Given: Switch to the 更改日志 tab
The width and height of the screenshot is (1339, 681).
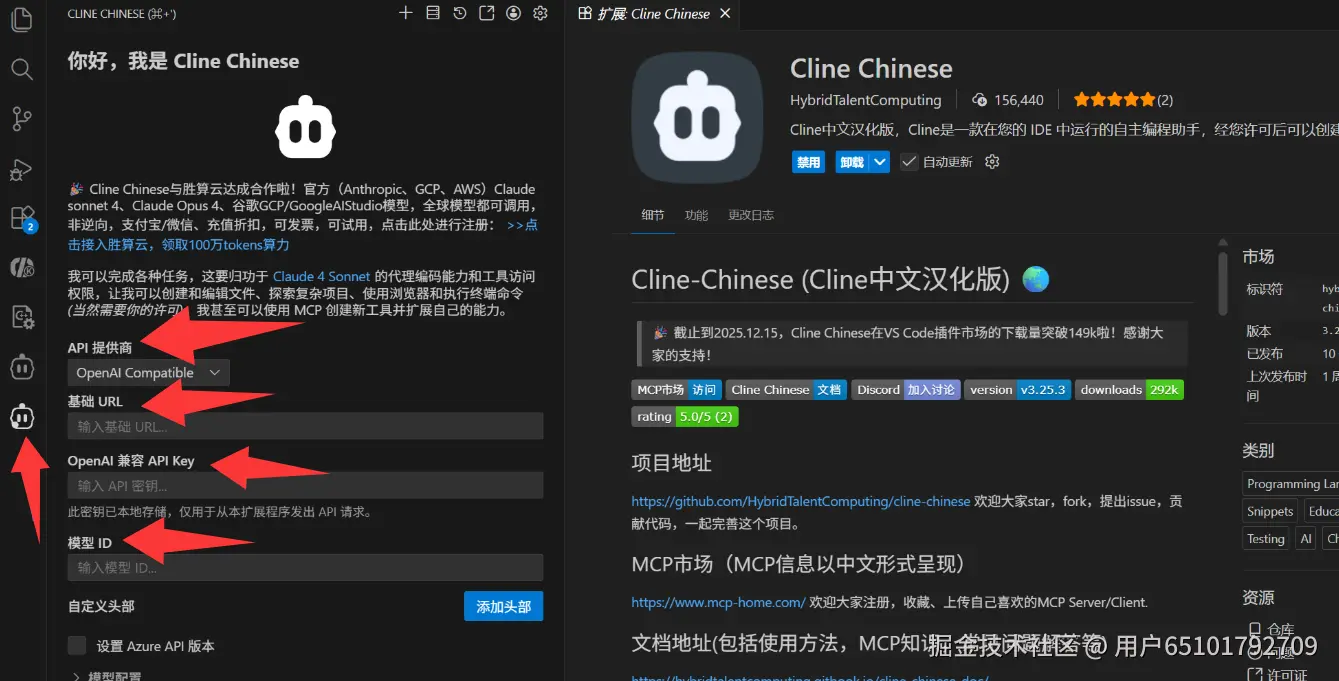Looking at the screenshot, I should (751, 215).
